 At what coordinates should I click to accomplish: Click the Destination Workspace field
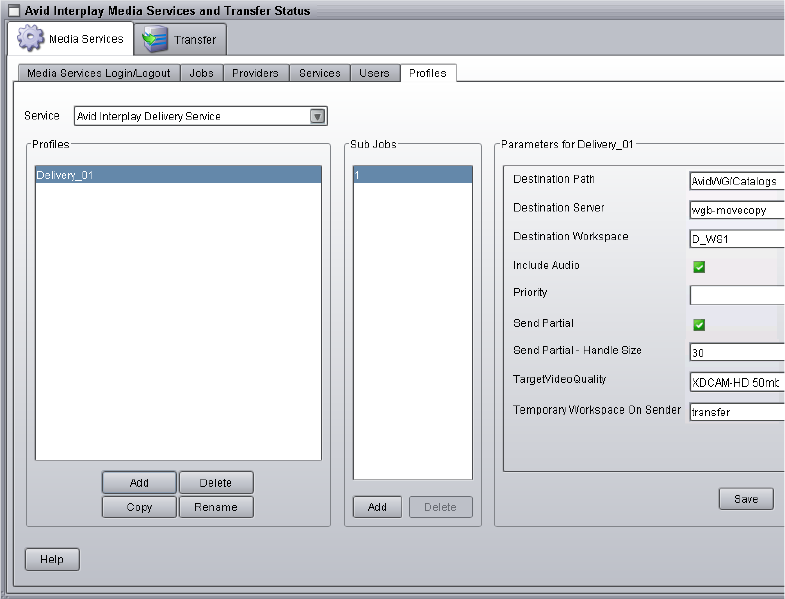[x=737, y=239]
